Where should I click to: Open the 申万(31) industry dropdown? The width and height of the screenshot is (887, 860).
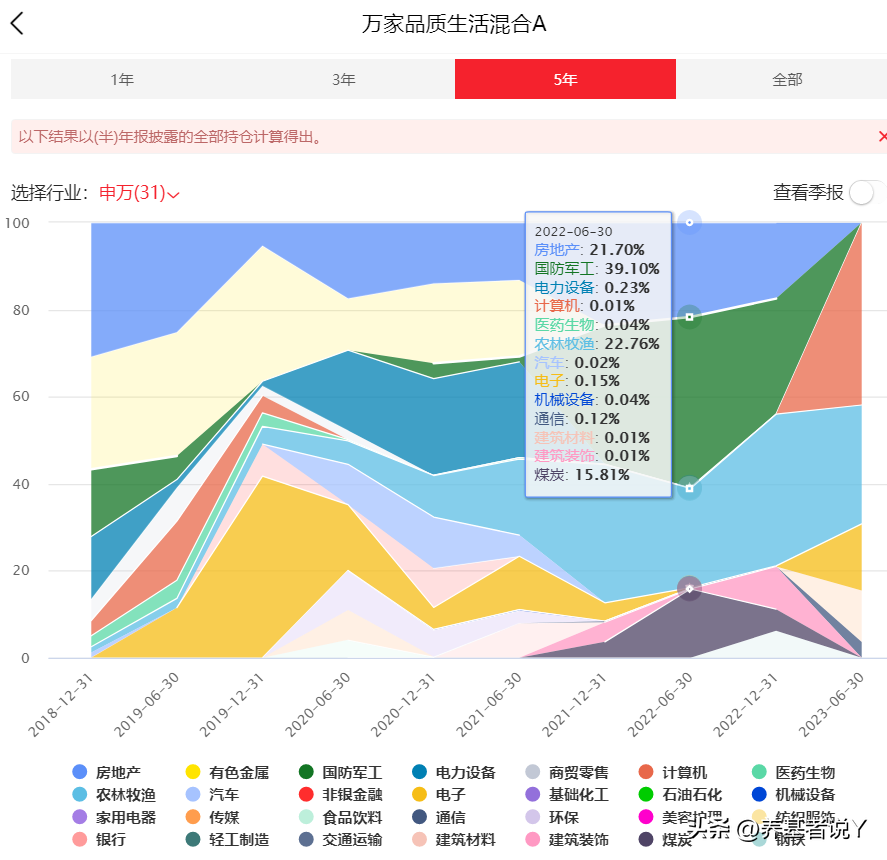click(139, 193)
